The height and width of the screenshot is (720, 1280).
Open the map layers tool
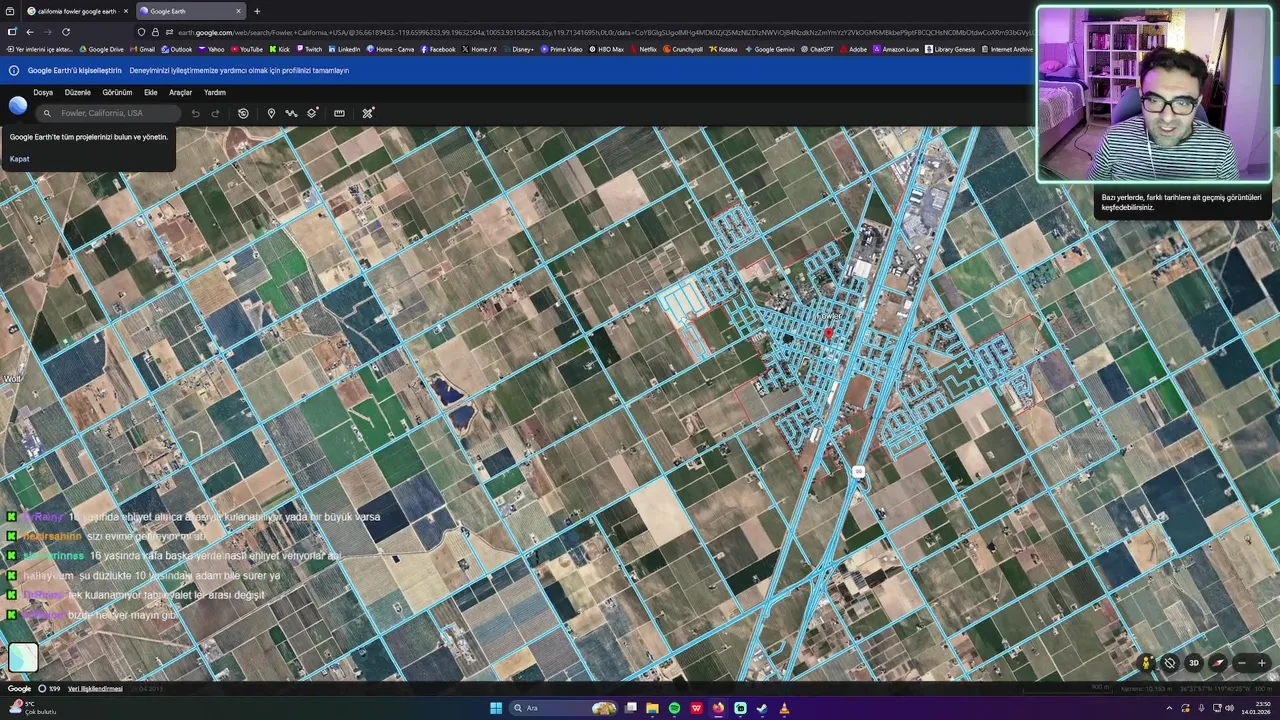tap(312, 113)
